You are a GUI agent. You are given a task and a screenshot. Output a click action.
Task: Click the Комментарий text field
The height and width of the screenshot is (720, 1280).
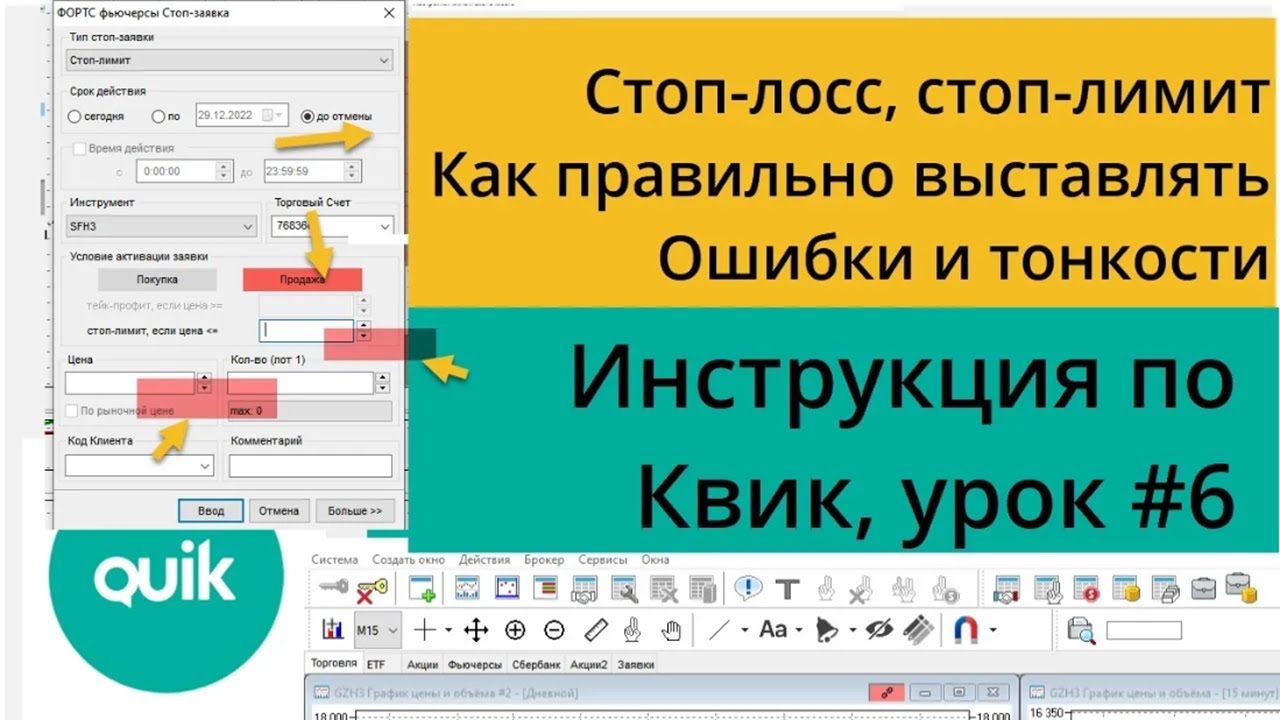coord(310,466)
